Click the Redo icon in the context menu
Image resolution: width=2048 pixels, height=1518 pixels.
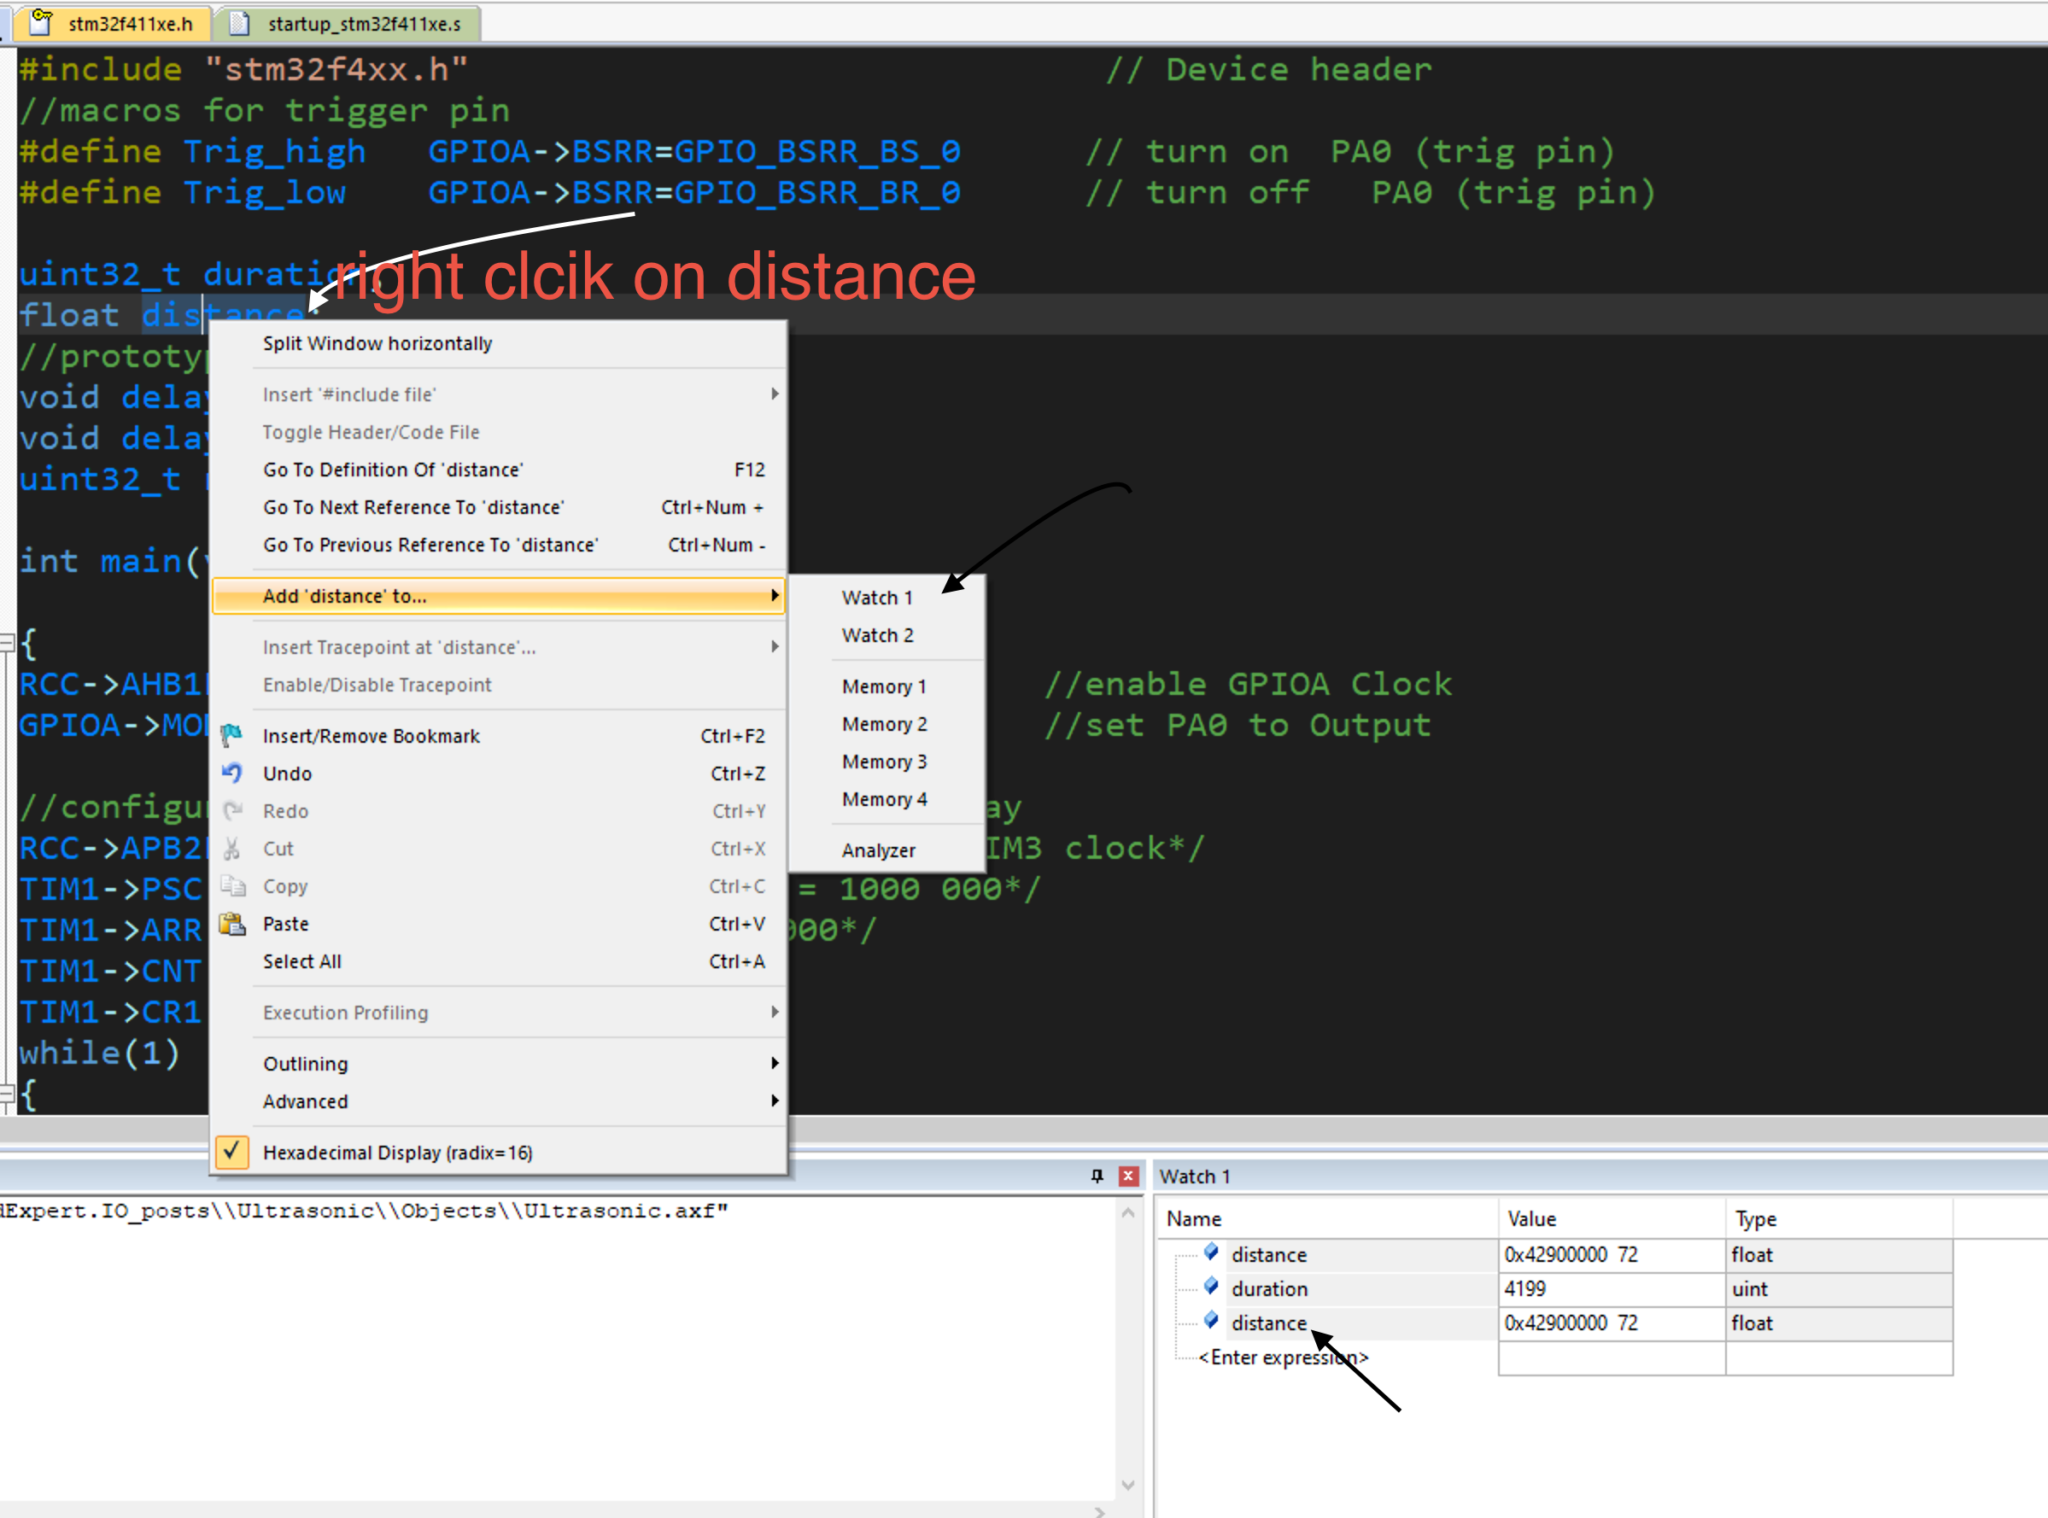click(232, 811)
